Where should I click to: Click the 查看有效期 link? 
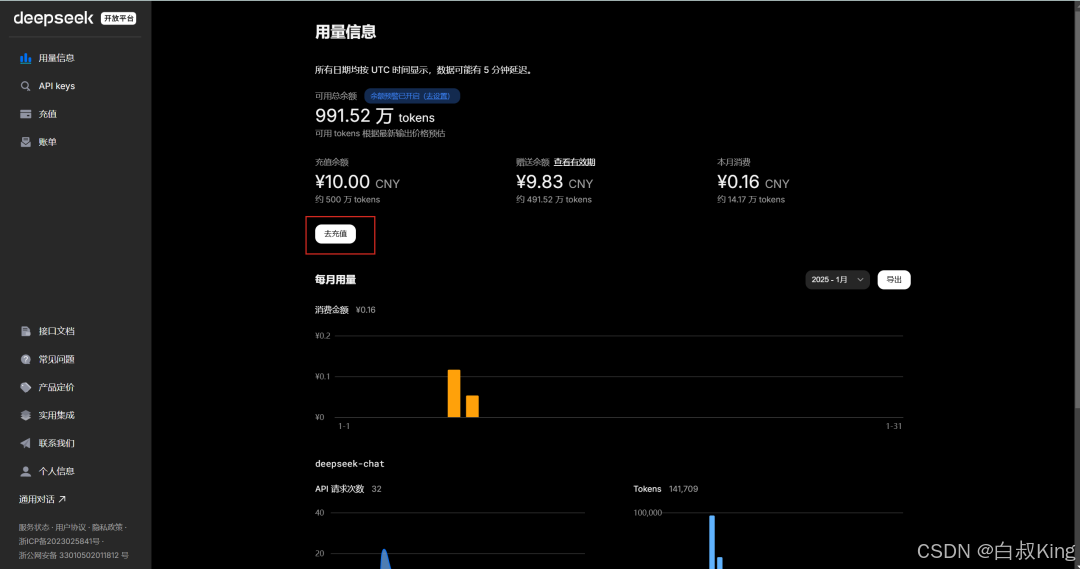pos(574,163)
